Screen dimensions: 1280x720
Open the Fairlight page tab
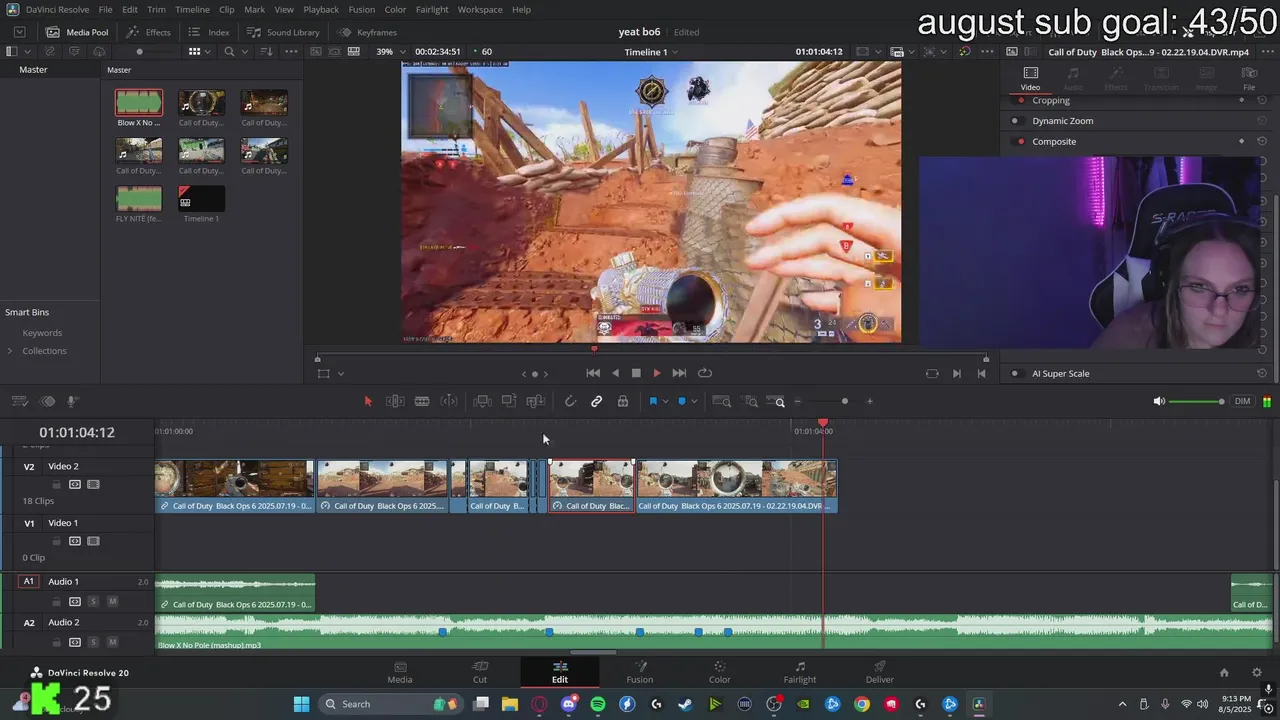(x=800, y=672)
